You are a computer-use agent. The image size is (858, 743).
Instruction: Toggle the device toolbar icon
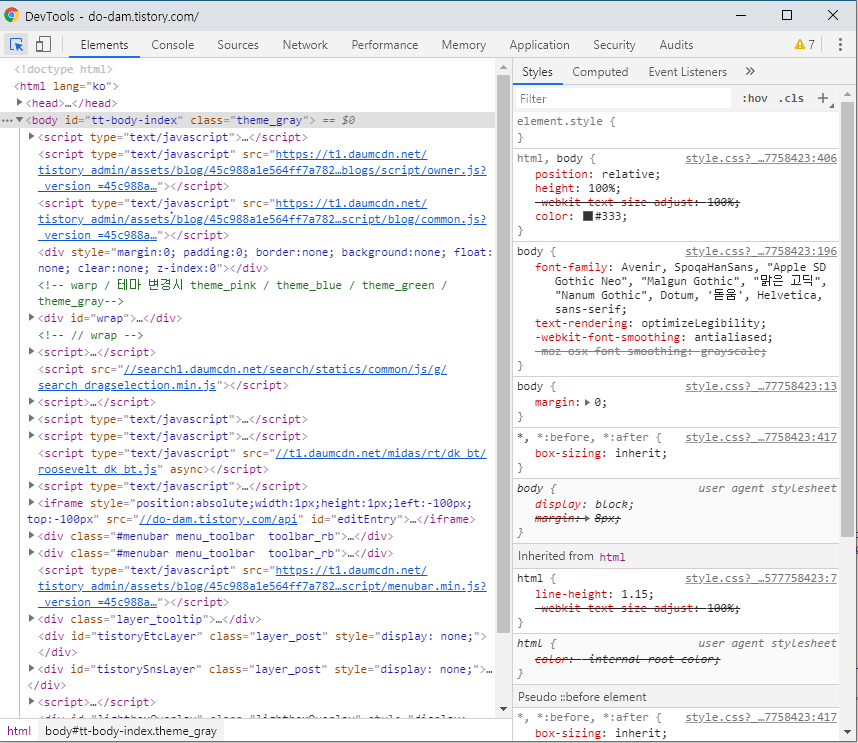tap(43, 45)
